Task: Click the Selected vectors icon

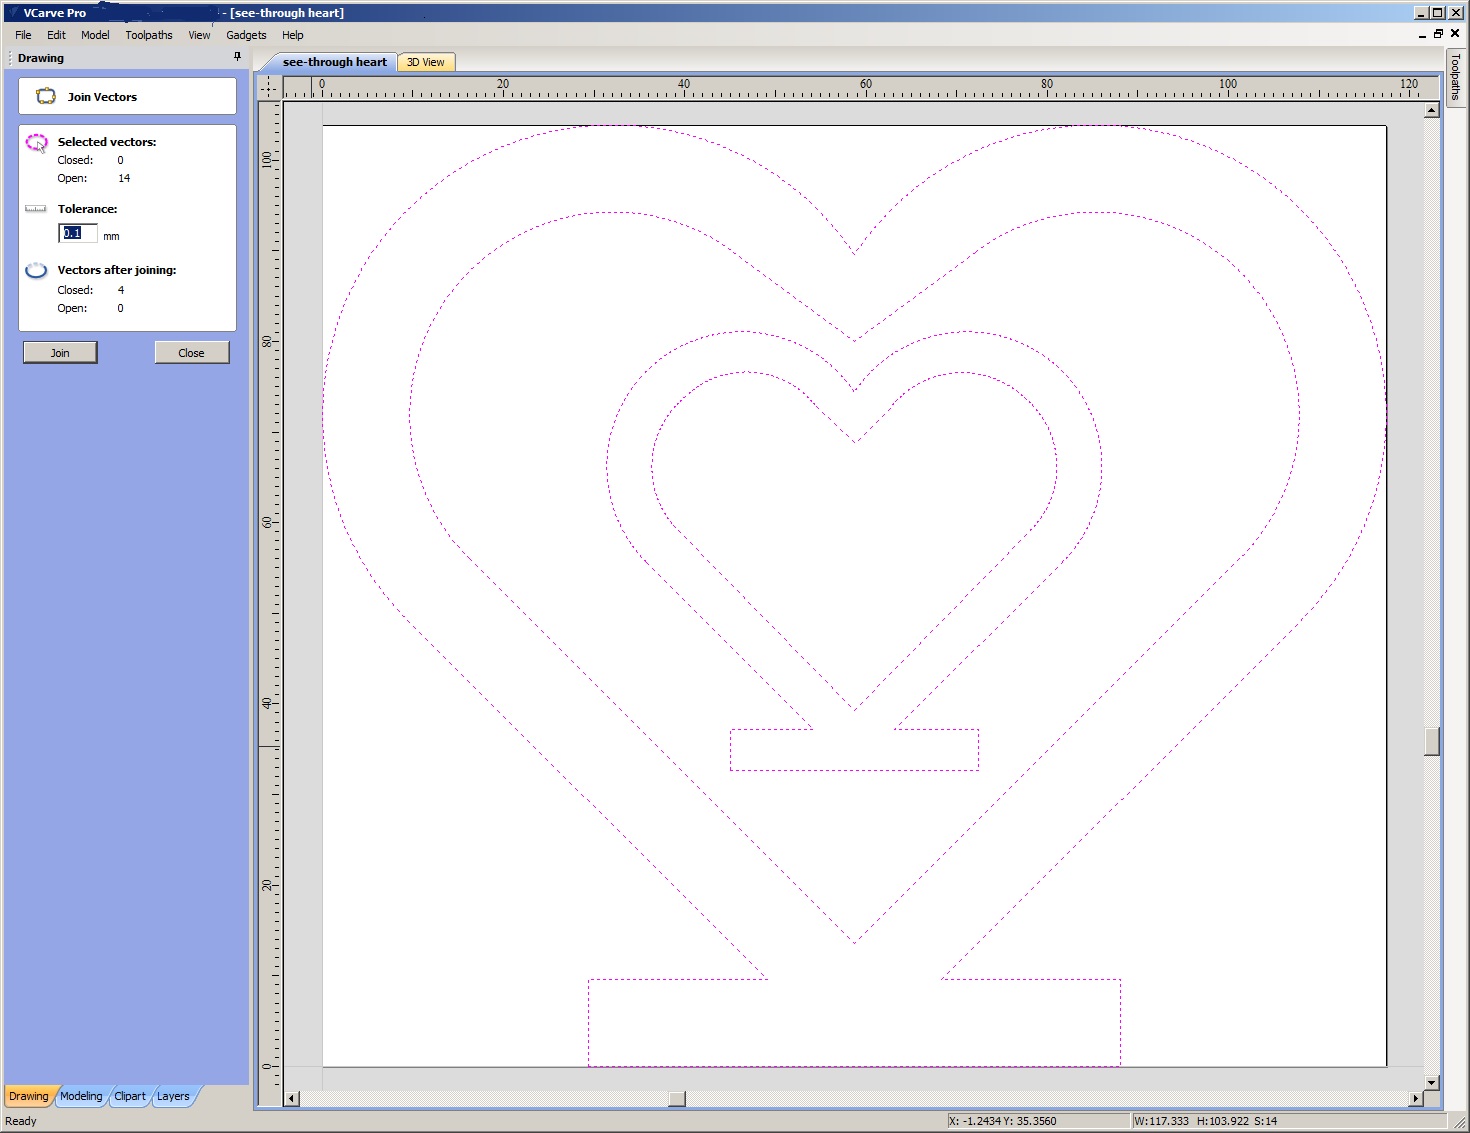Action: coord(37,143)
